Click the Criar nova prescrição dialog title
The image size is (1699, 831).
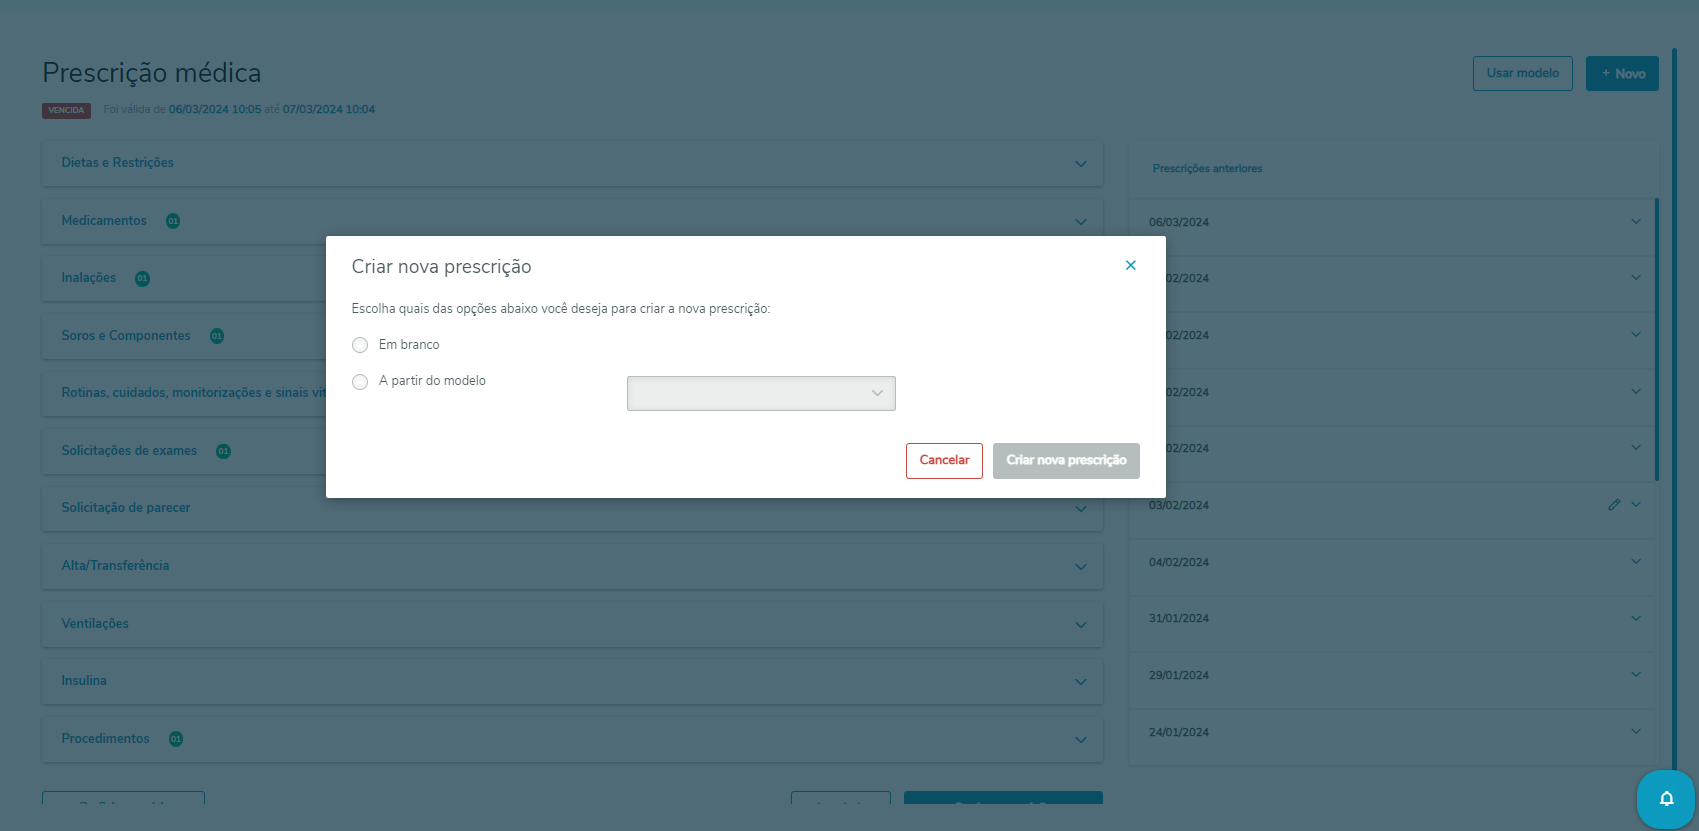[441, 267]
